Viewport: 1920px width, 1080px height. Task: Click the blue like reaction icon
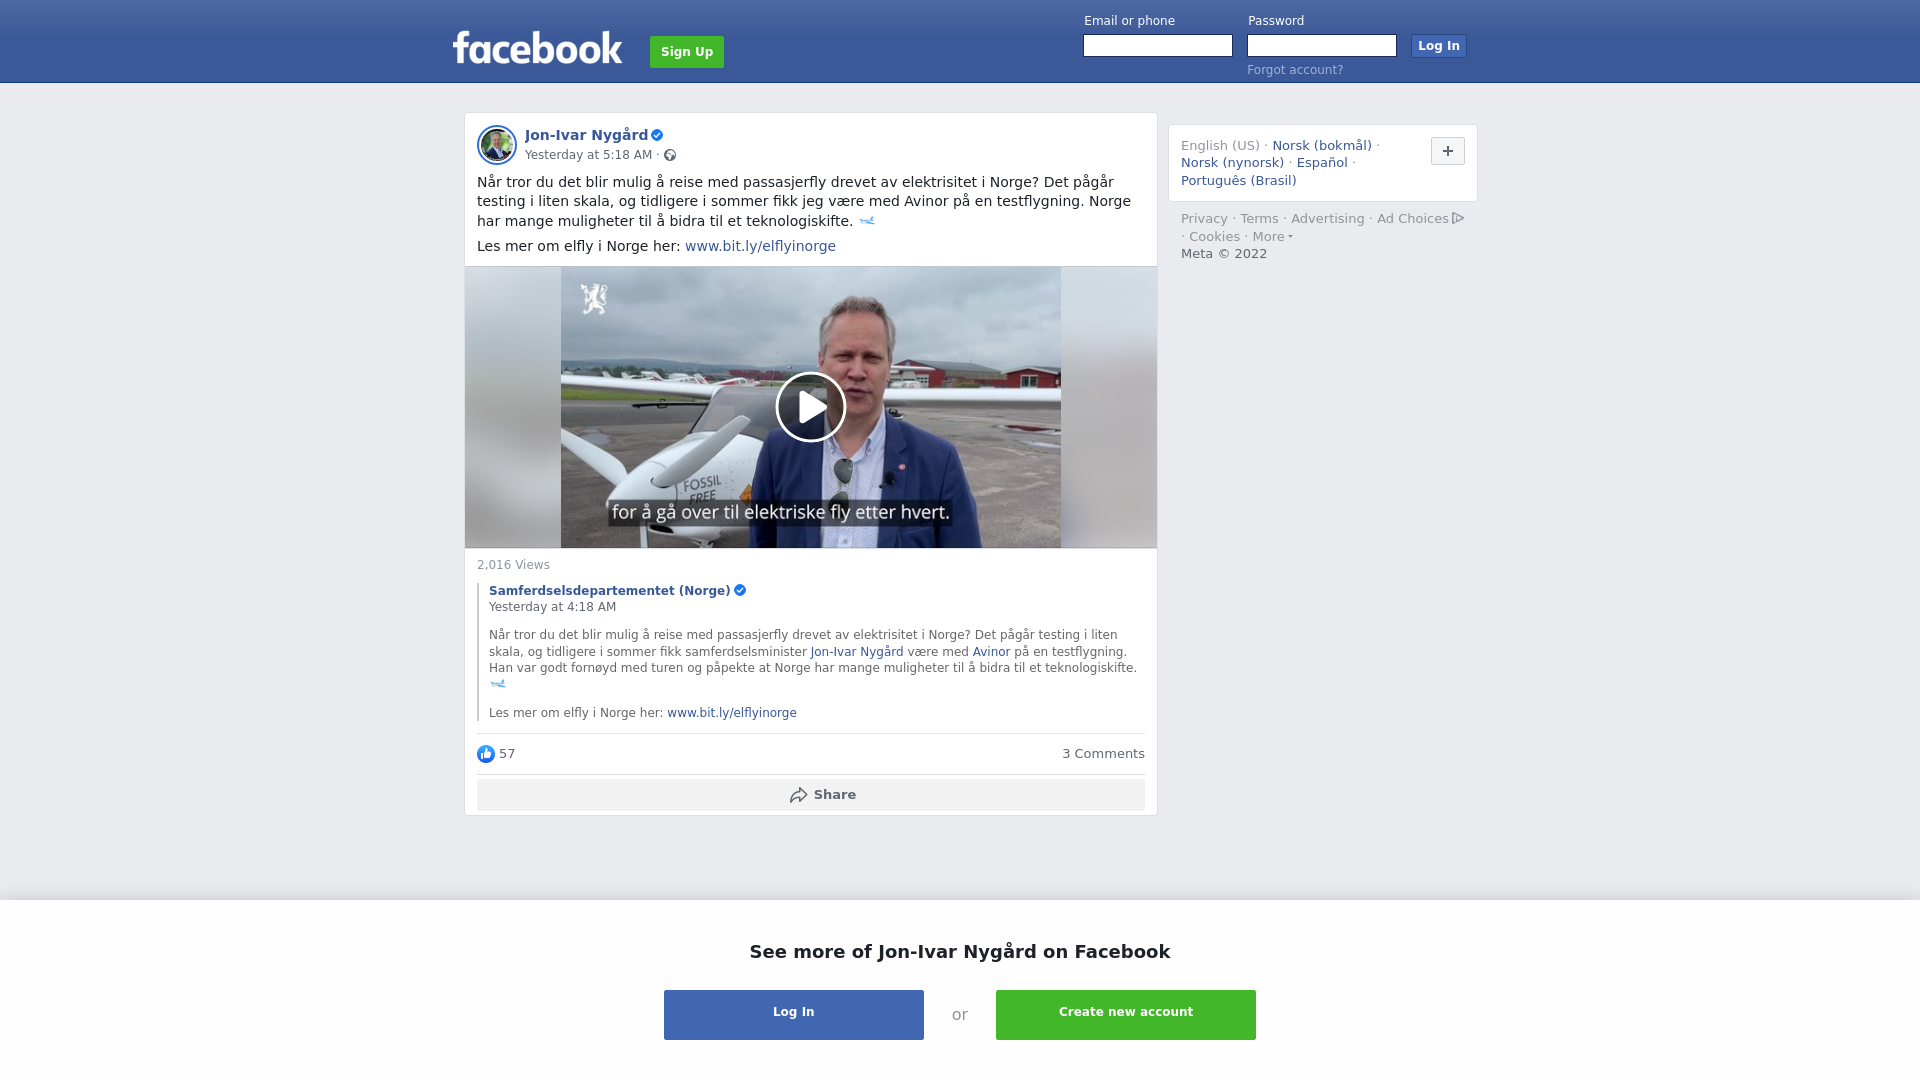pyautogui.click(x=486, y=754)
